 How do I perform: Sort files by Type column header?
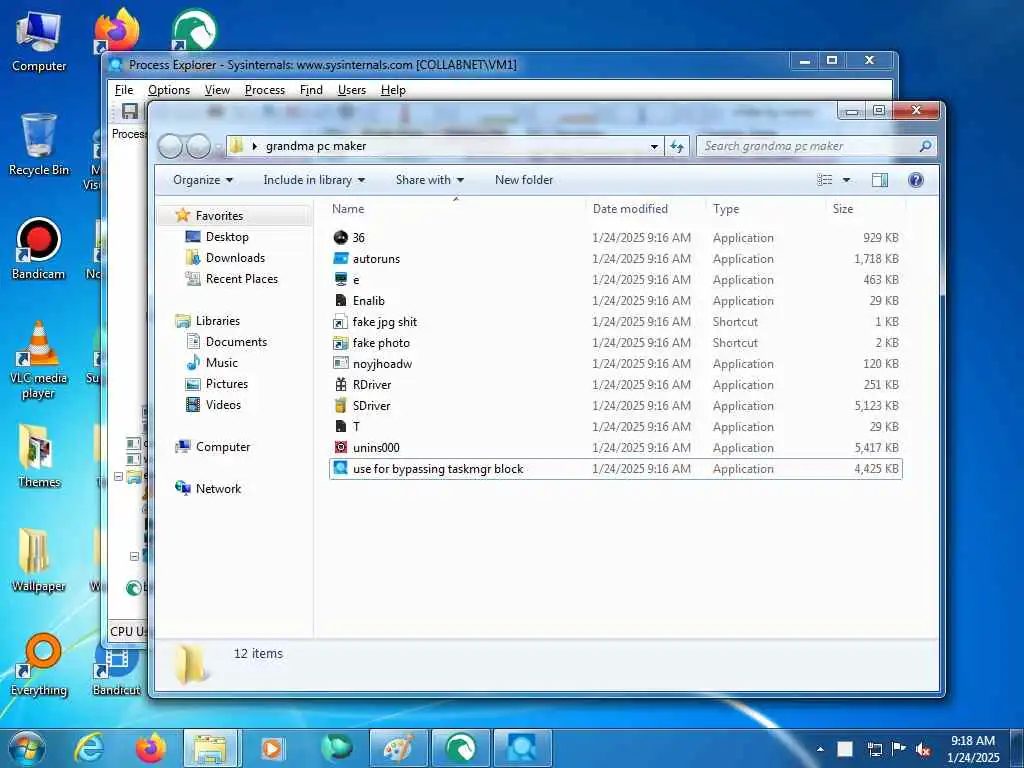coord(765,209)
